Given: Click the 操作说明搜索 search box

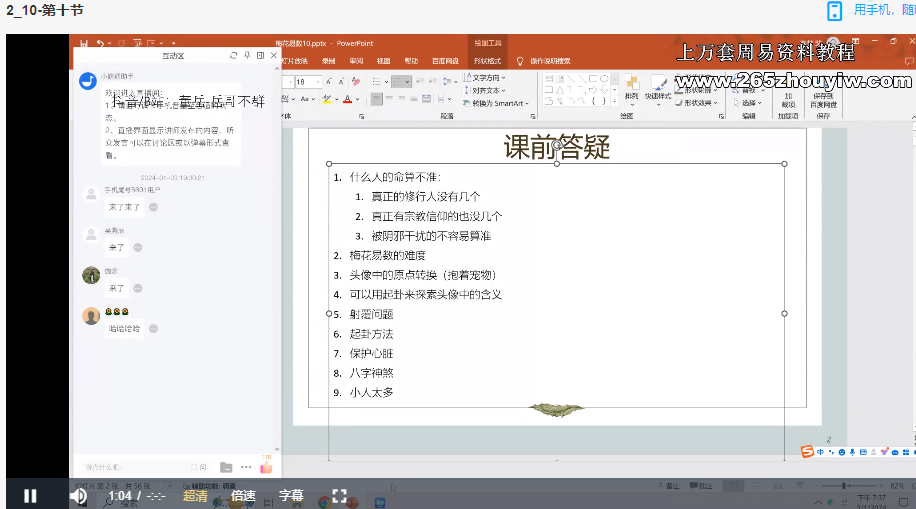Looking at the screenshot, I should pyautogui.click(x=550, y=61).
